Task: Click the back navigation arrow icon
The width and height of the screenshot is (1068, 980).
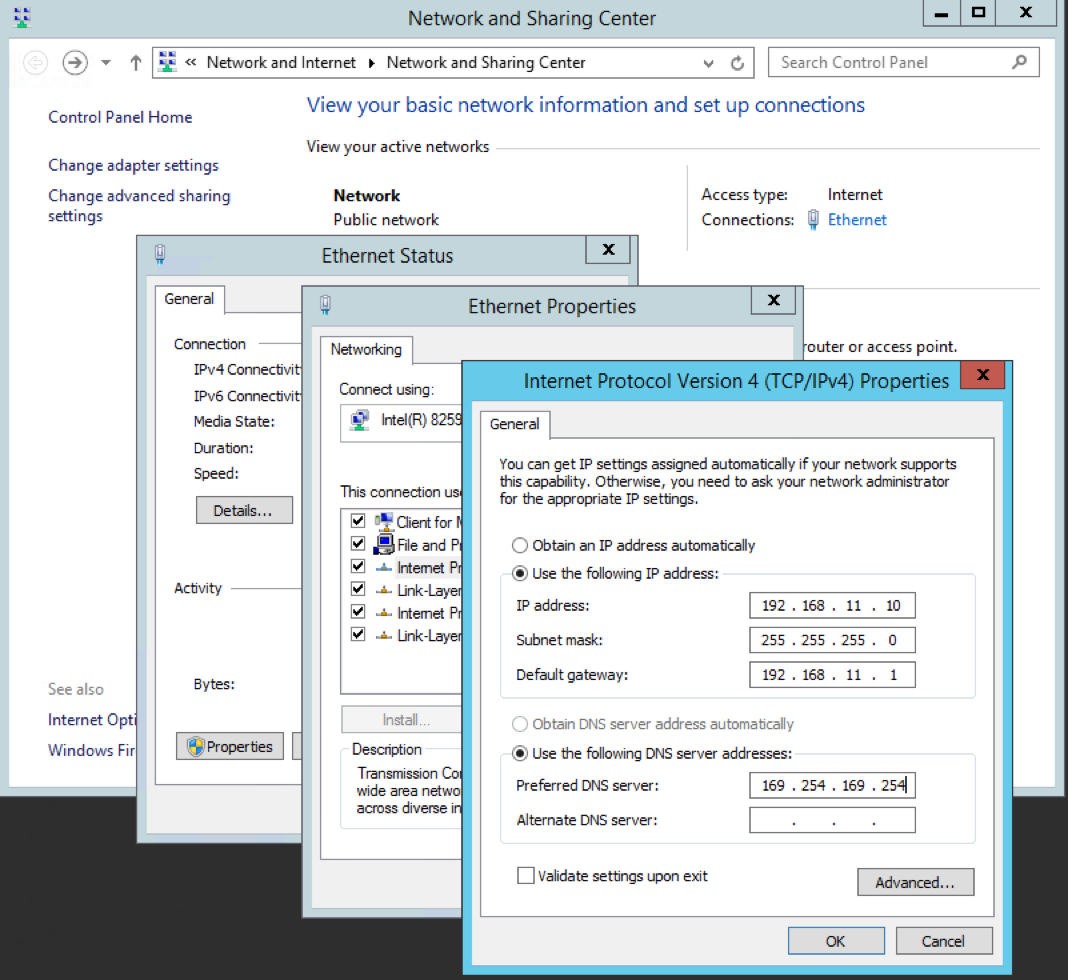Action: 35,62
